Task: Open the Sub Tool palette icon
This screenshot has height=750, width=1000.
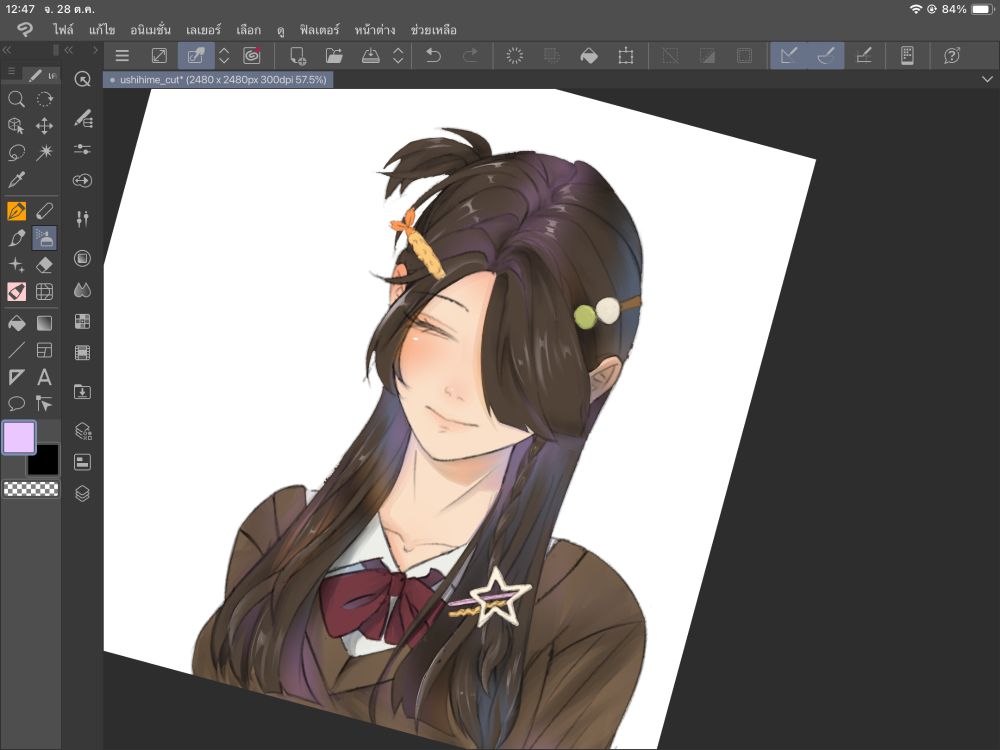Action: click(x=82, y=119)
